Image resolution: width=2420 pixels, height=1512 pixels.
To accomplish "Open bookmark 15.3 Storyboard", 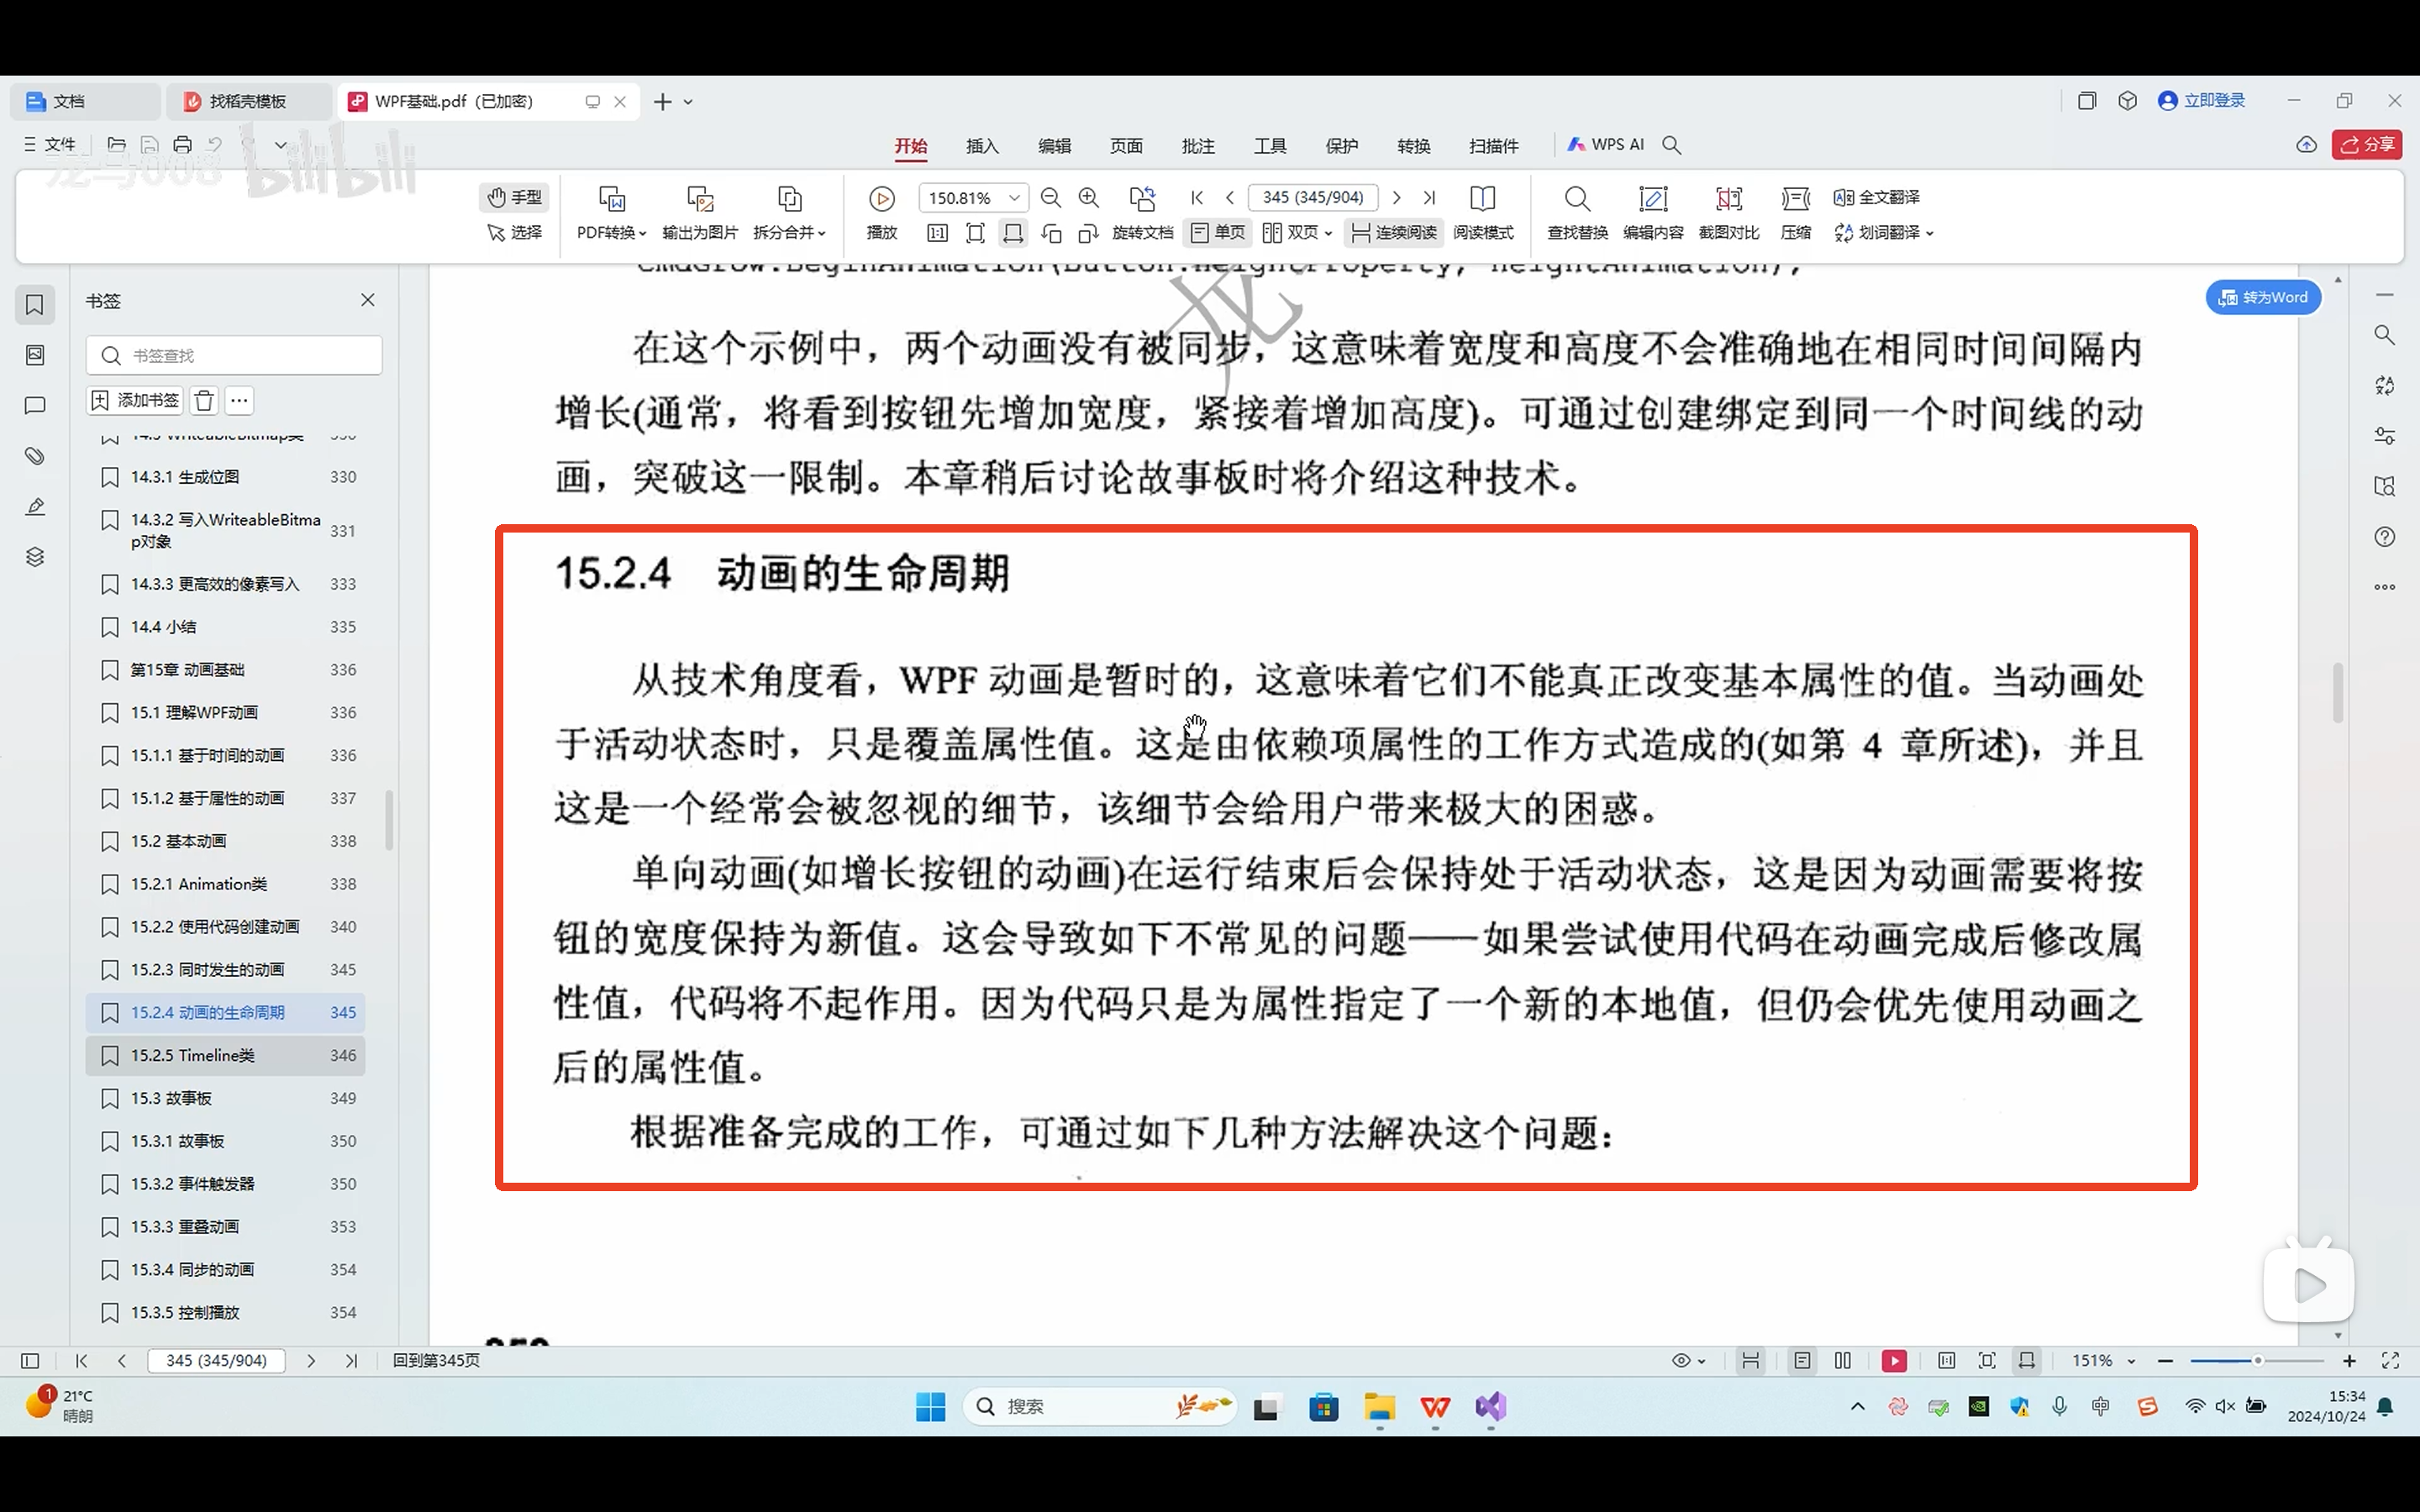I will pos(171,1098).
